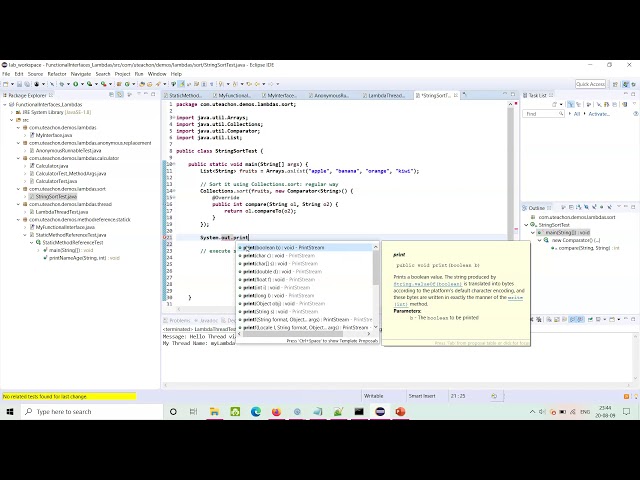Click the Quick Access field
The image size is (640, 480).
[590, 84]
